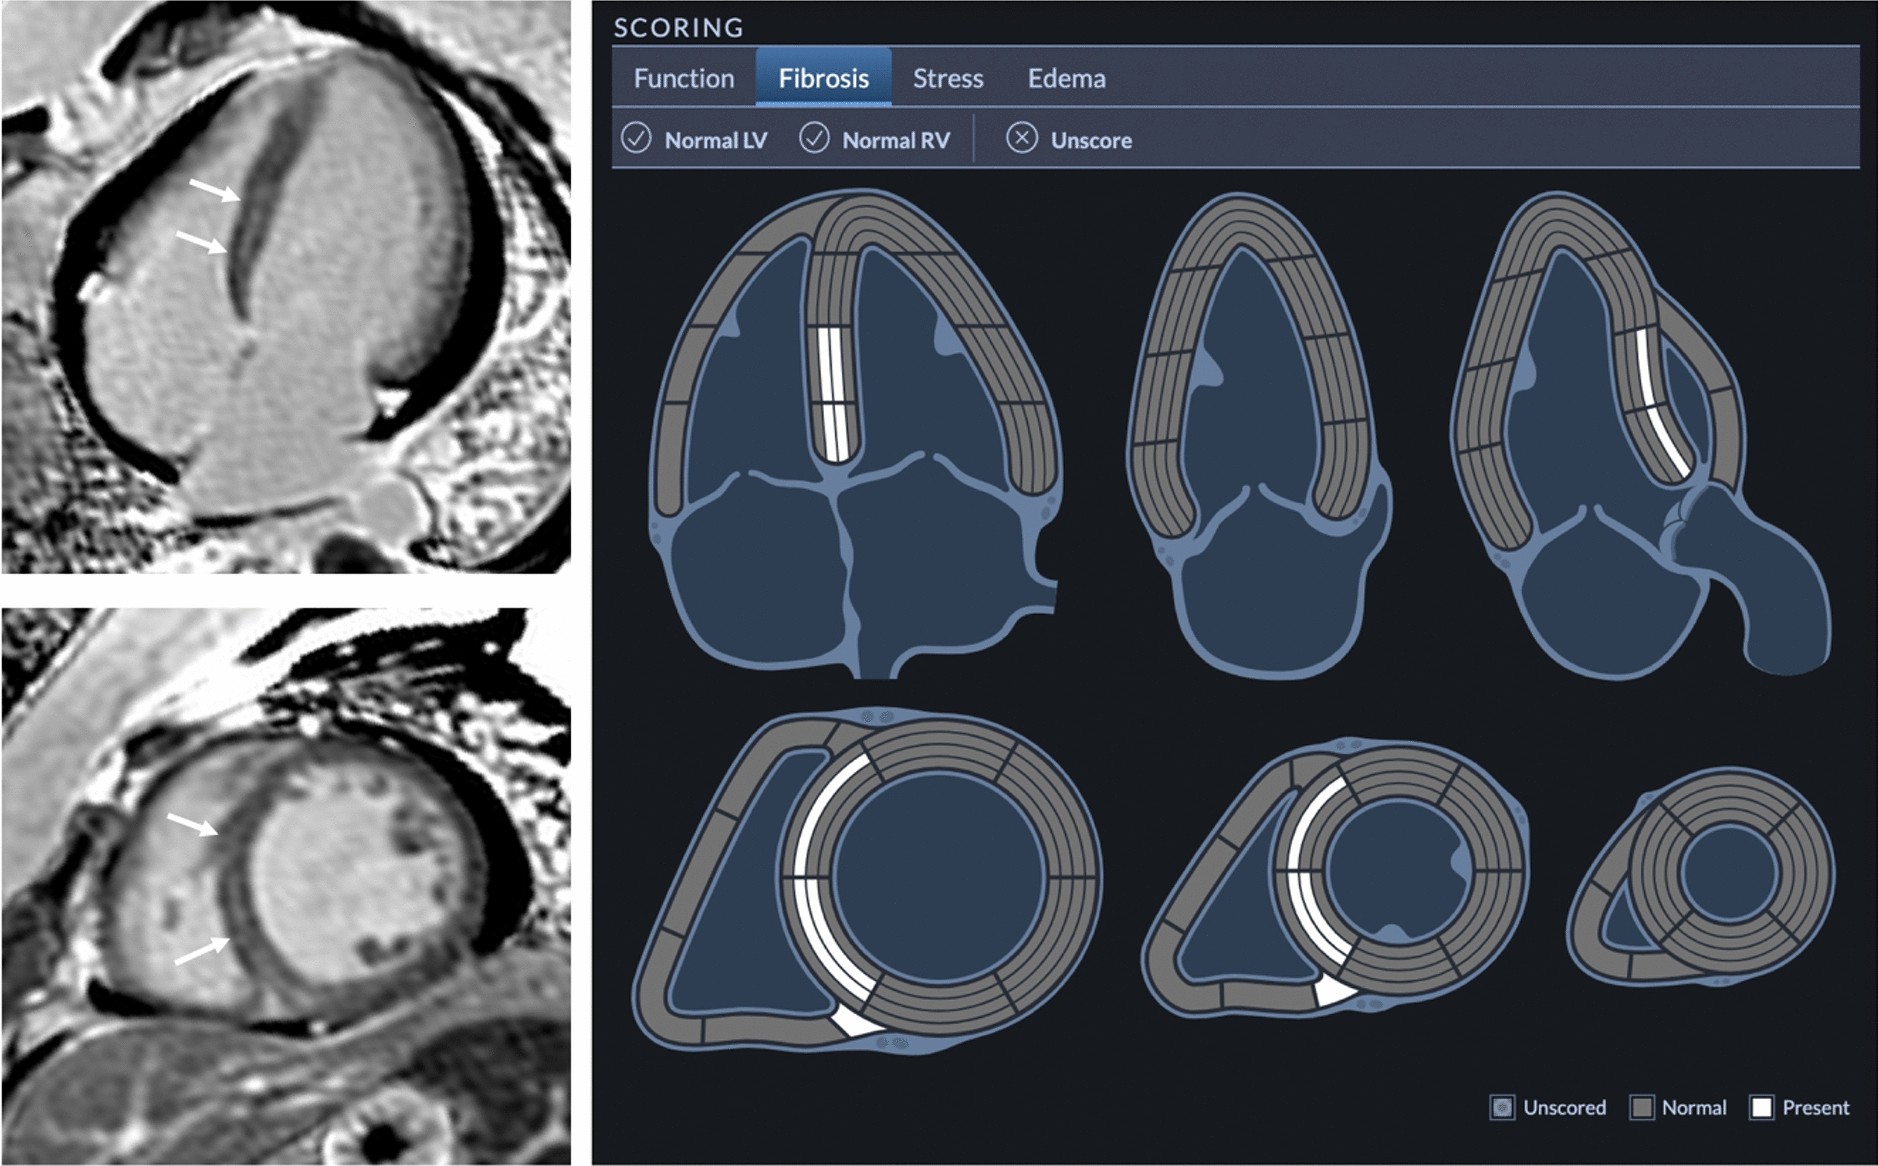Open the Stress tab

[948, 78]
